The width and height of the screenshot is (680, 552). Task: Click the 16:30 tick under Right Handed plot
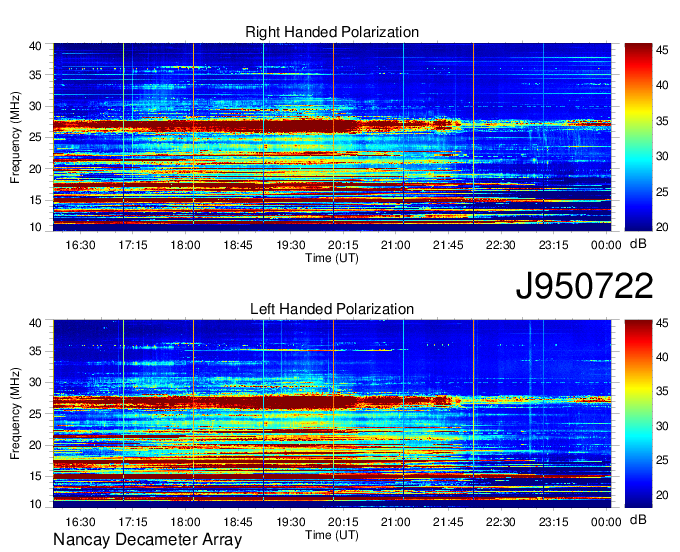coord(80,245)
